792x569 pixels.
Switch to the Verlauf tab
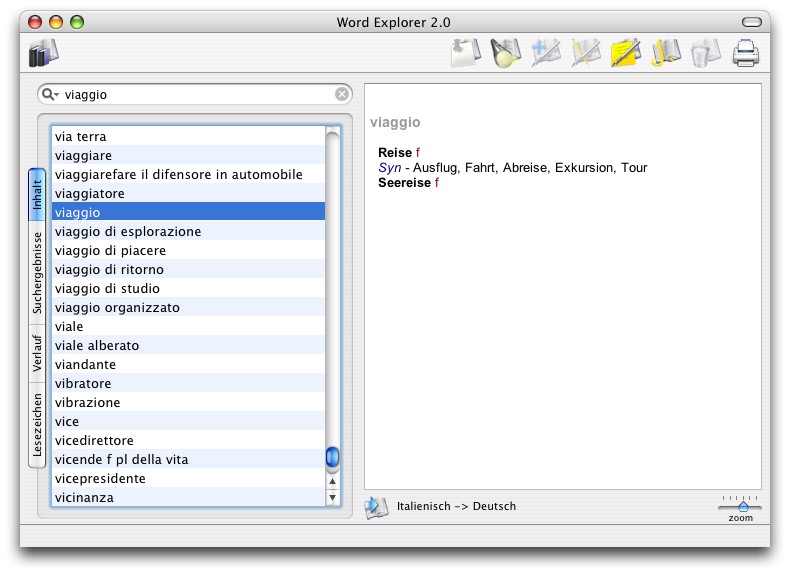coord(37,353)
